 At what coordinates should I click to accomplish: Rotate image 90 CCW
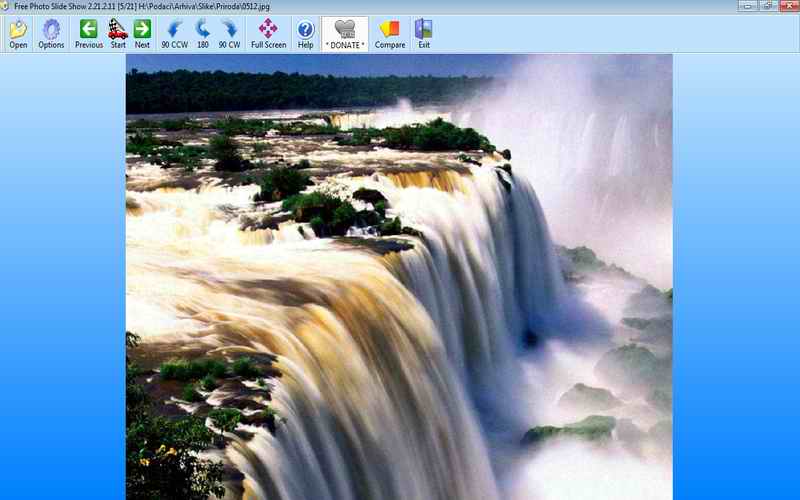[174, 33]
